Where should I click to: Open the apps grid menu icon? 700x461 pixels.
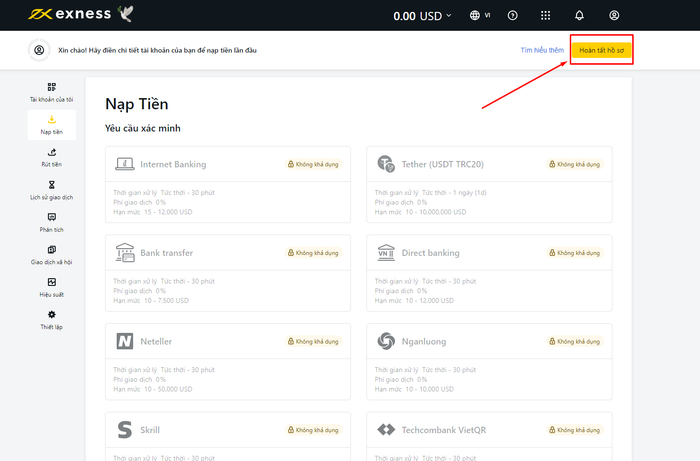tap(546, 16)
